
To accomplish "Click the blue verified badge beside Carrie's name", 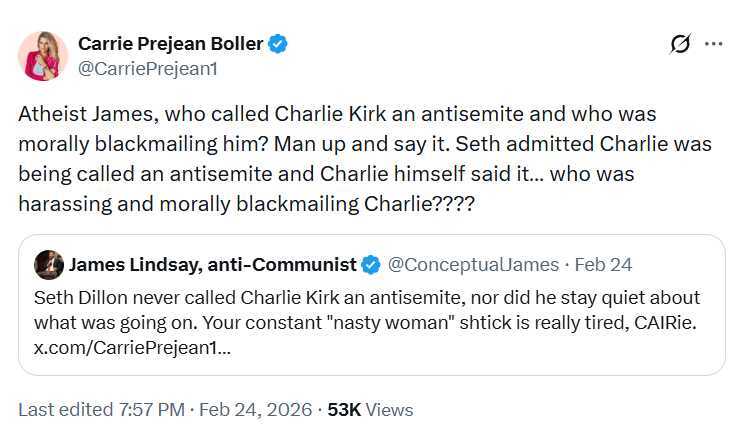I will 281,43.
